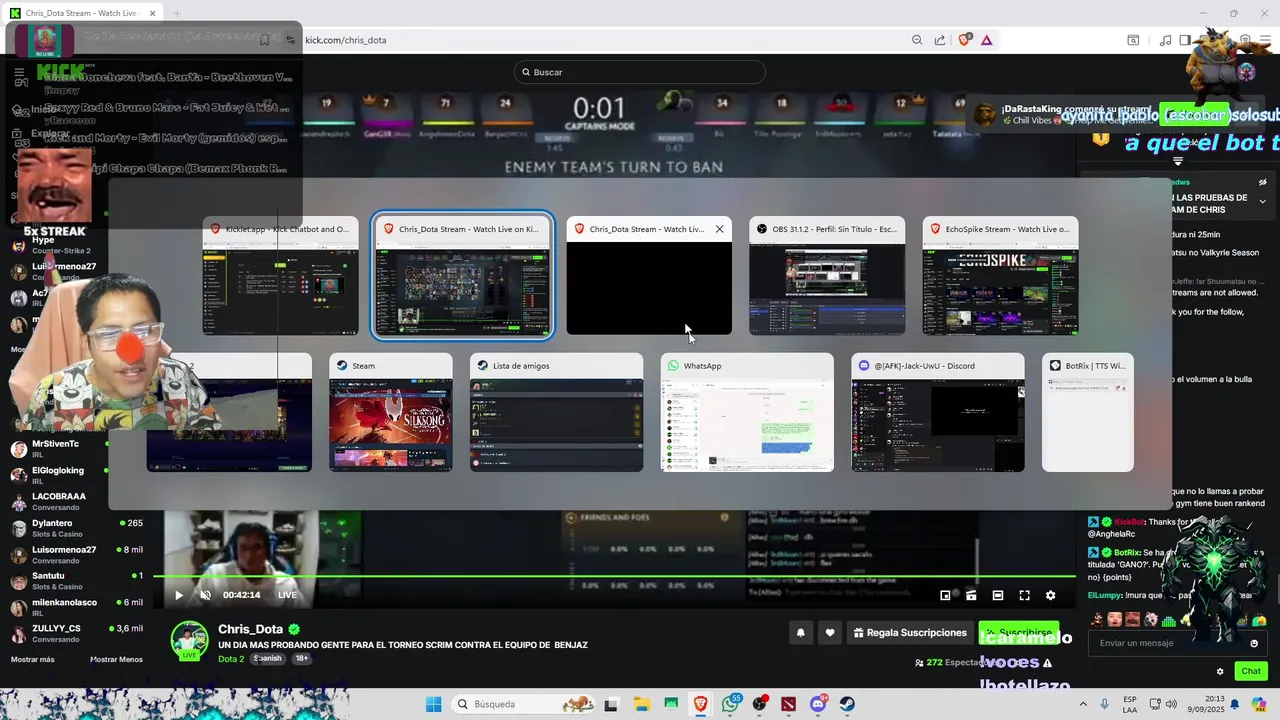Viewport: 1280px width, 720px height.
Task: Switch to the EchoSpike Stream window
Action: pyautogui.click(x=1000, y=276)
